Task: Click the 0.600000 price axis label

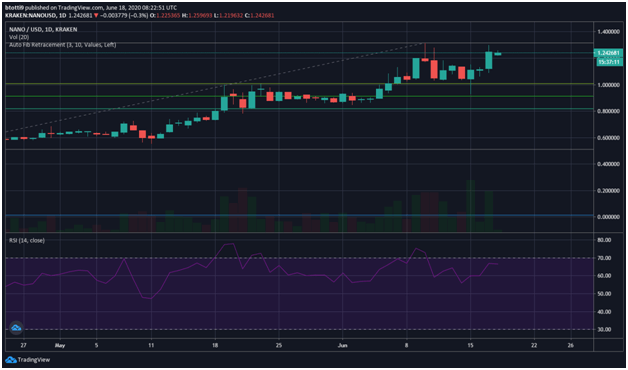Action: [x=609, y=138]
